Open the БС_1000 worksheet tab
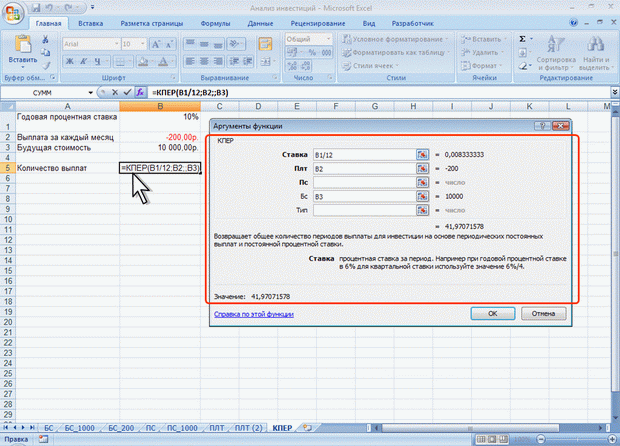This screenshot has width=620, height=446. coord(79,427)
